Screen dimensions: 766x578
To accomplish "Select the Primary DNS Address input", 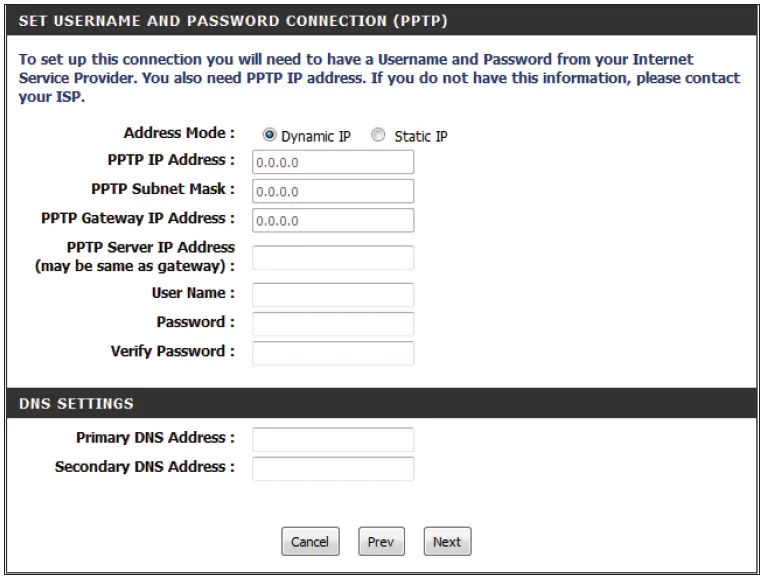I will (333, 439).
